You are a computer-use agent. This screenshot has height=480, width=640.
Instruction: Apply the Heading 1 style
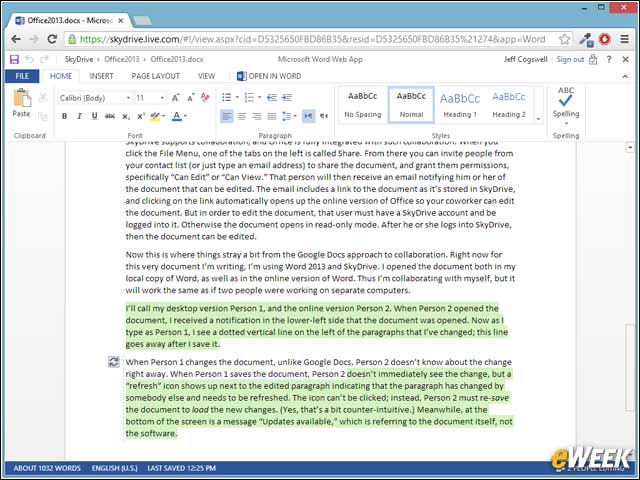pos(460,105)
